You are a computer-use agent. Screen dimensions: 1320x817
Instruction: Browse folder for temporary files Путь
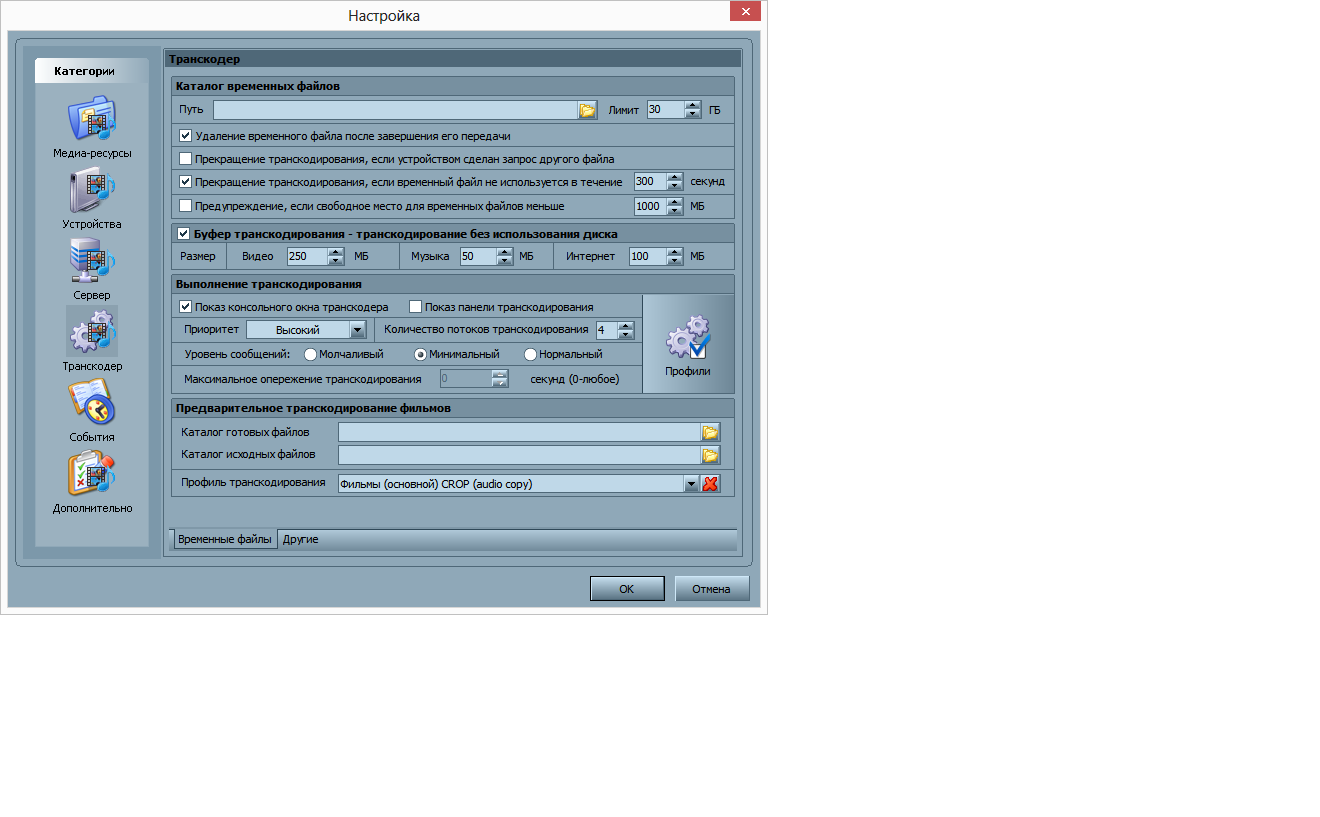pyautogui.click(x=587, y=110)
